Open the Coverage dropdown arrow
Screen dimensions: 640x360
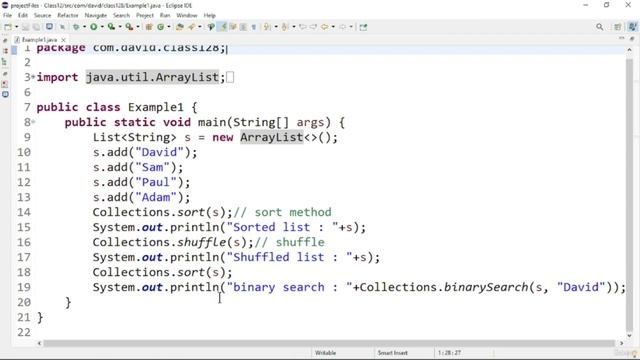(x=120, y=27)
